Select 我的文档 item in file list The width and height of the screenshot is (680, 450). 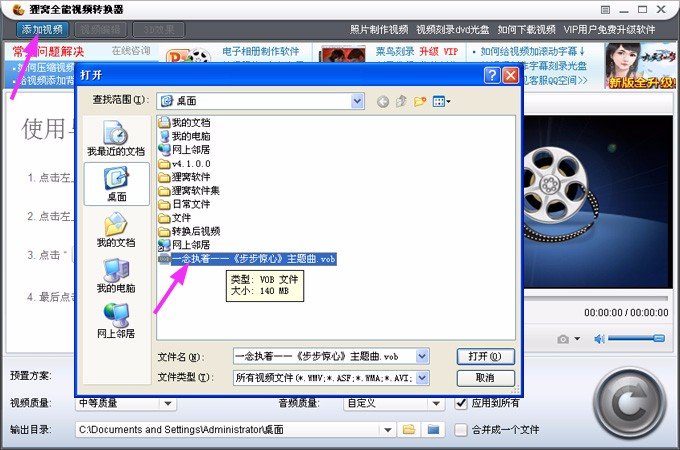184,123
